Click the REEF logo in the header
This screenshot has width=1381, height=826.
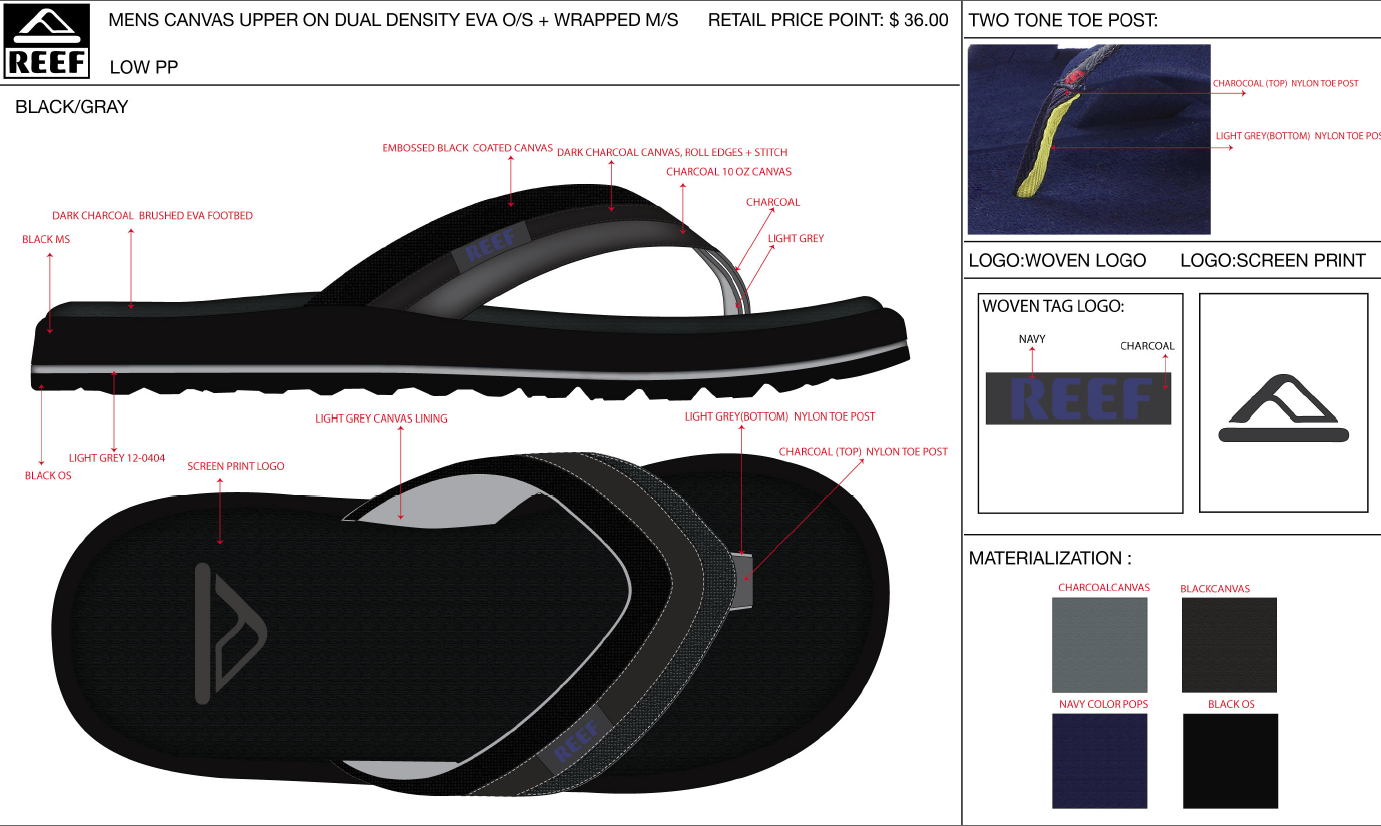coord(46,42)
